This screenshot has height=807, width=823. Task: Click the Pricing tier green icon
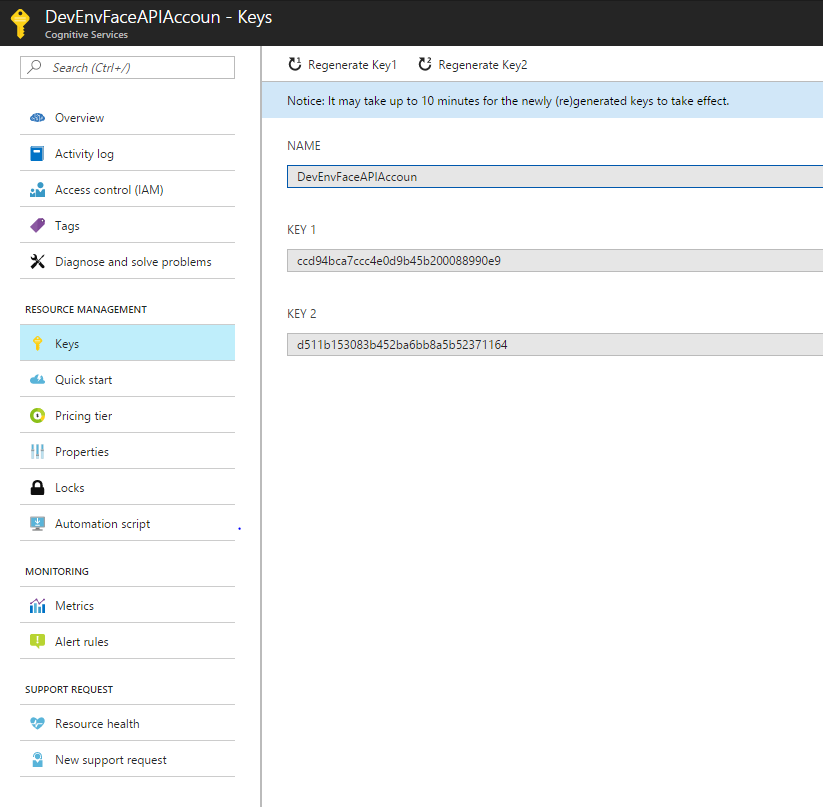click(37, 416)
